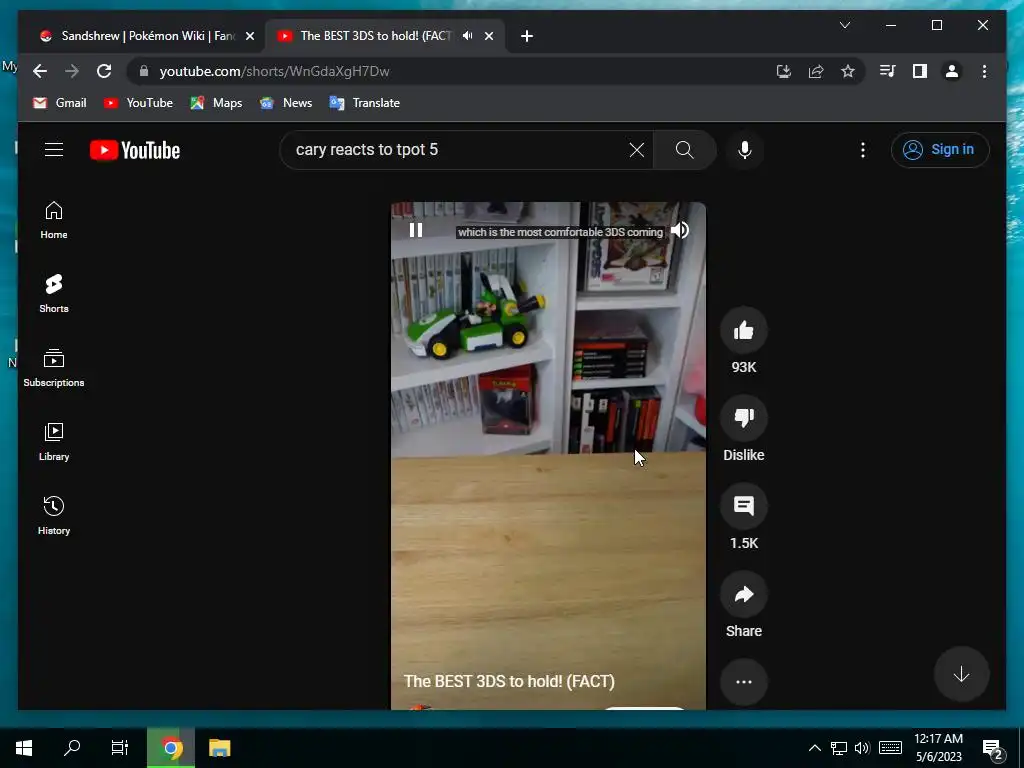Share this Short
The height and width of the screenshot is (768, 1024).
pos(744,594)
